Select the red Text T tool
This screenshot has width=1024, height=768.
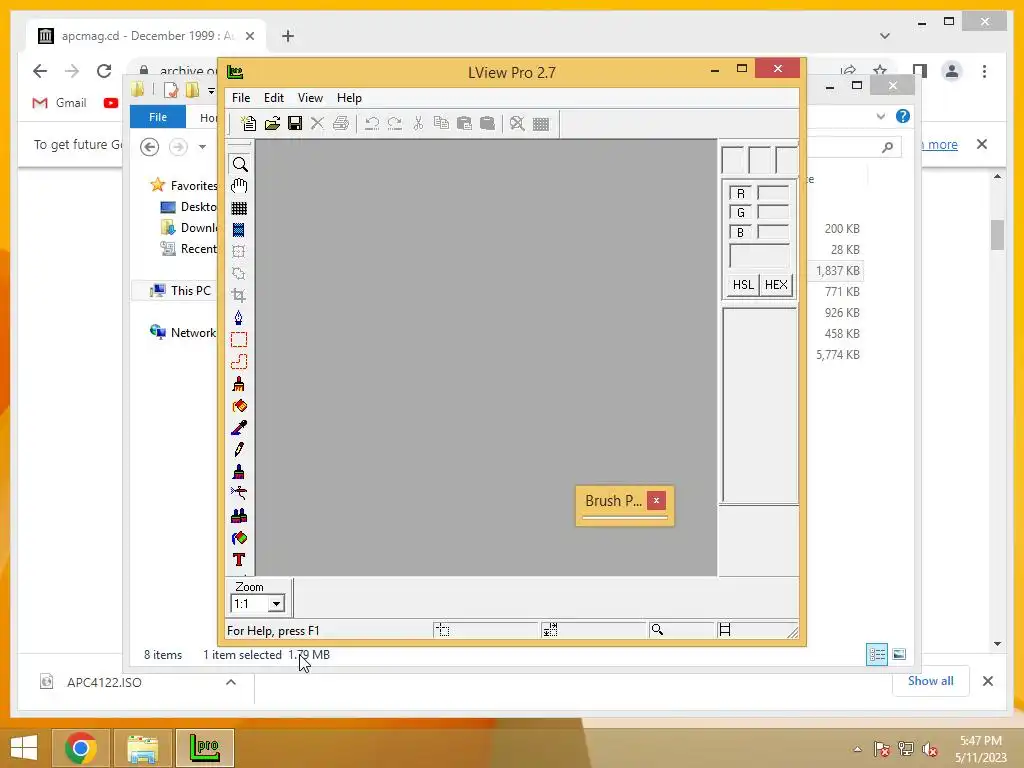click(x=239, y=560)
